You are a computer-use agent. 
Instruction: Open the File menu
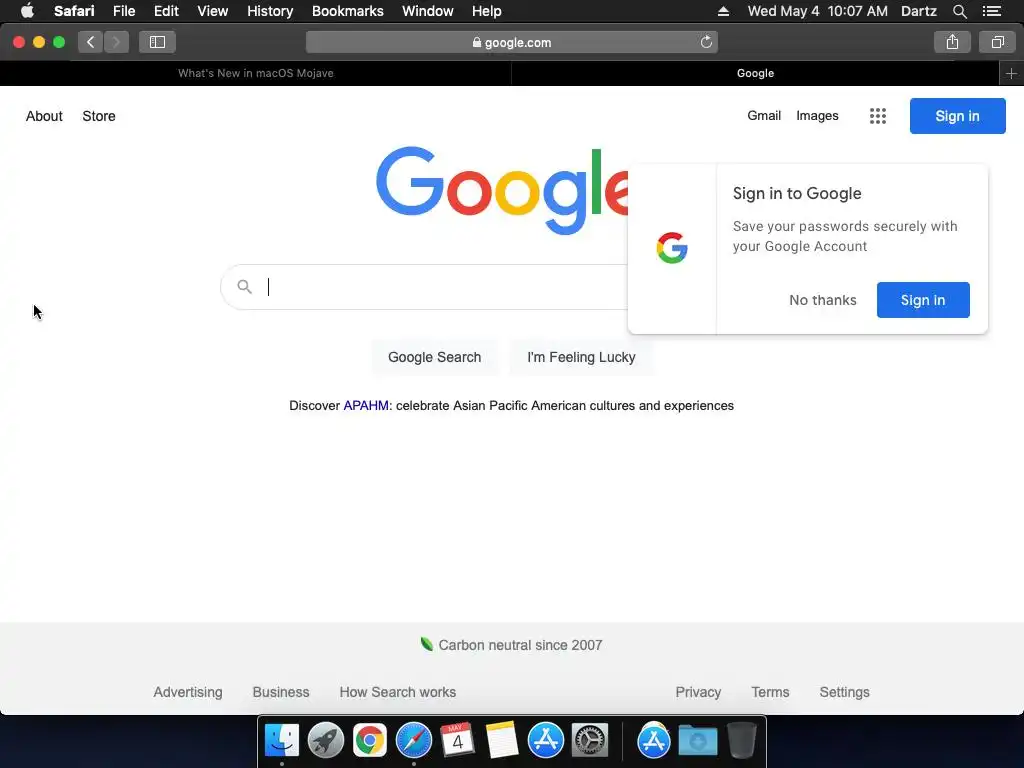[124, 11]
